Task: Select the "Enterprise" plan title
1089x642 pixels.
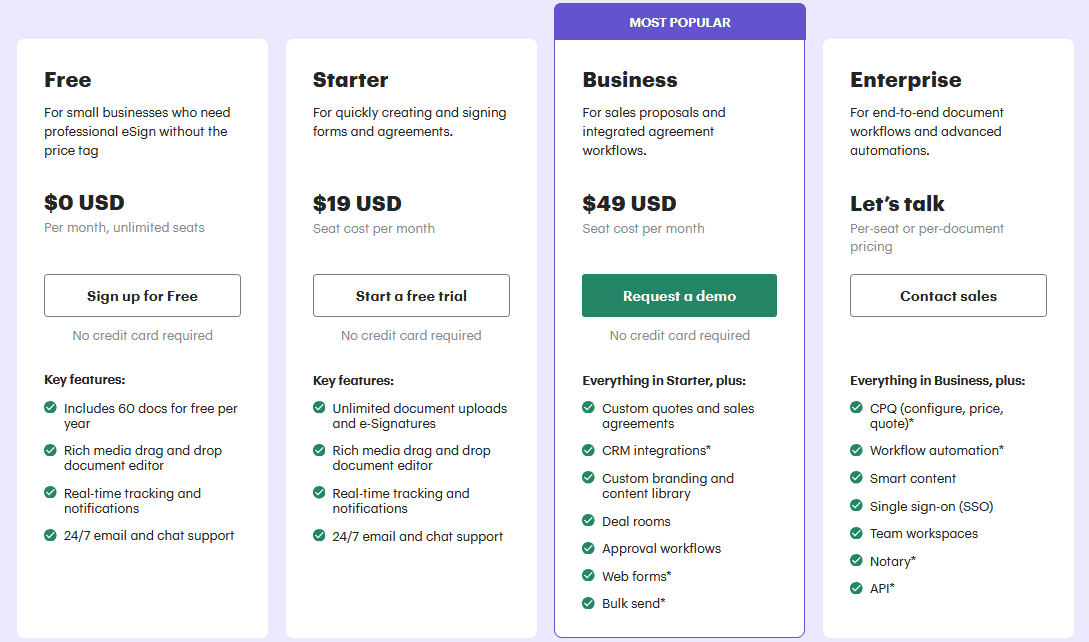Action: (906, 79)
